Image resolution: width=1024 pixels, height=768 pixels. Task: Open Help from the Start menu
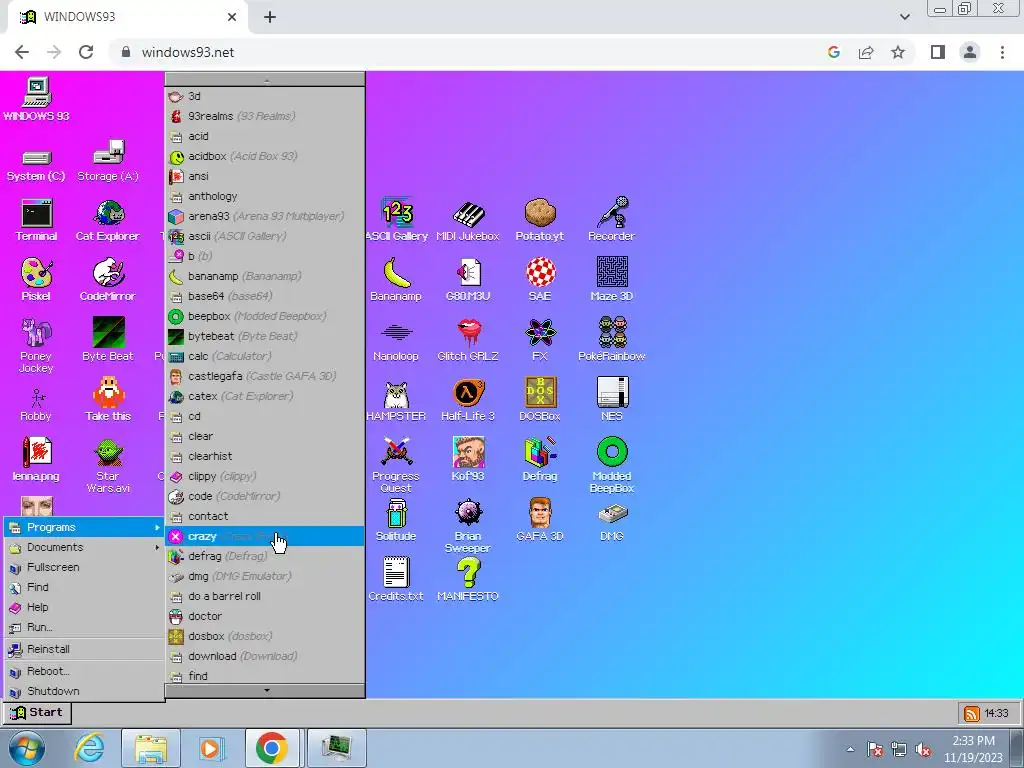[x=84, y=607]
